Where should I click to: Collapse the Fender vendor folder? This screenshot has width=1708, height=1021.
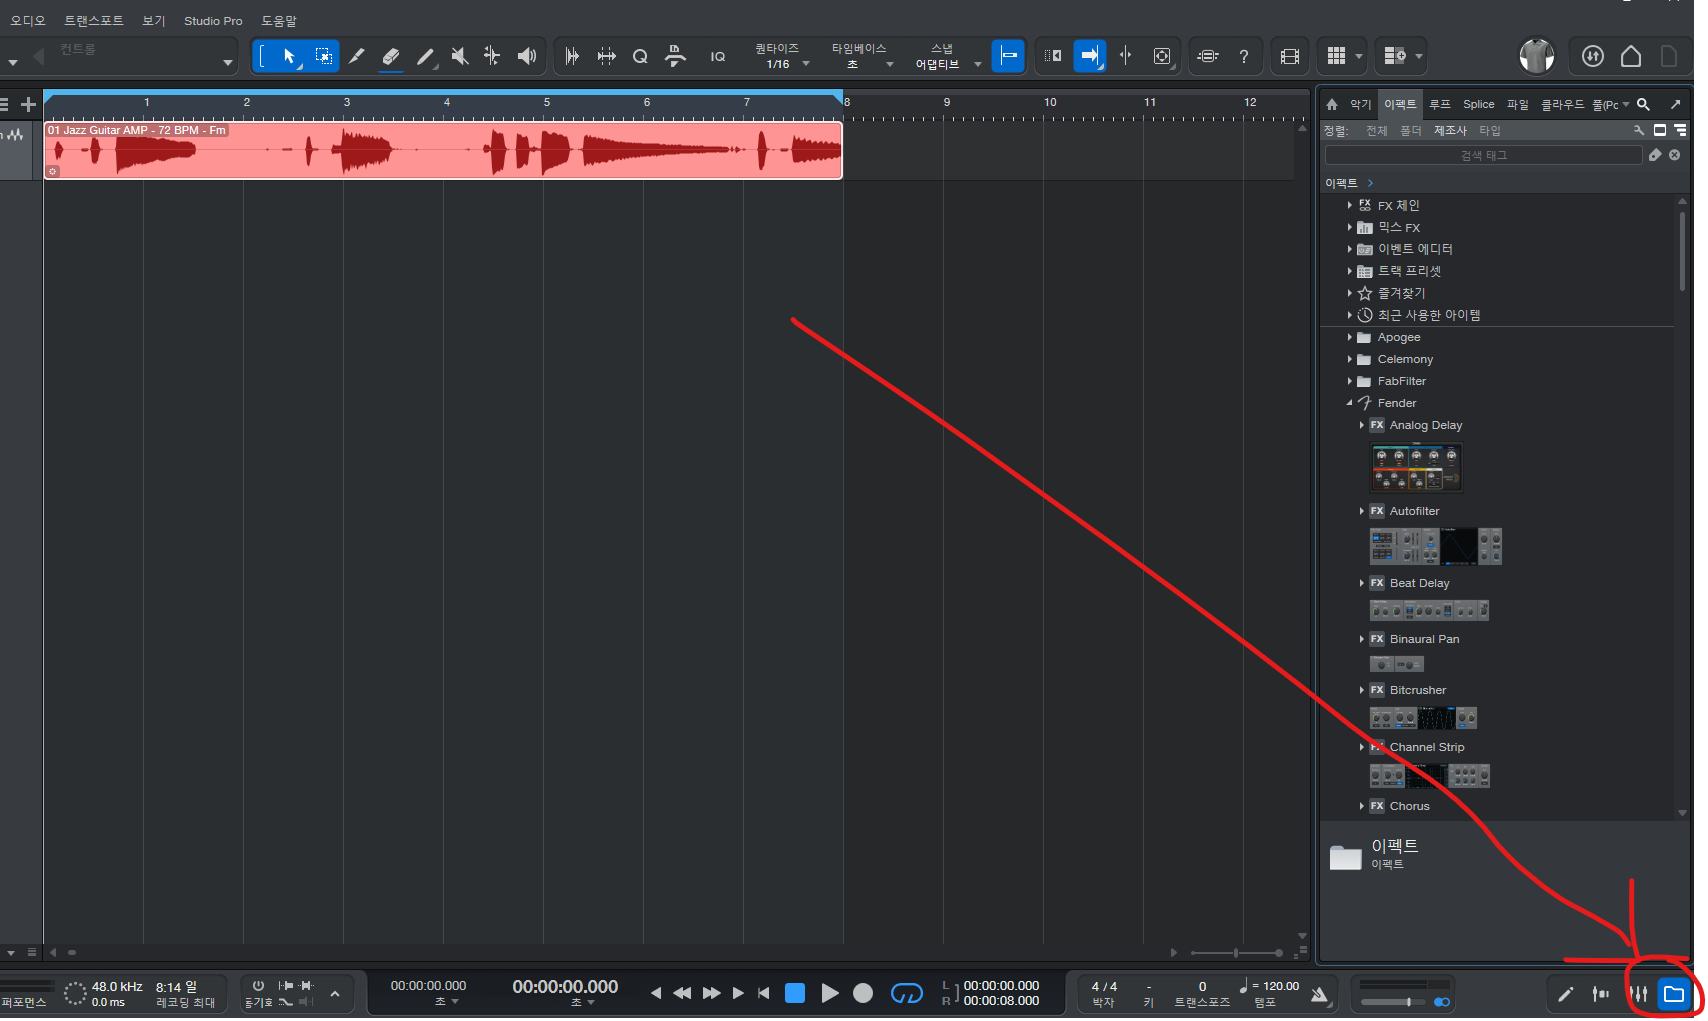pos(1350,403)
